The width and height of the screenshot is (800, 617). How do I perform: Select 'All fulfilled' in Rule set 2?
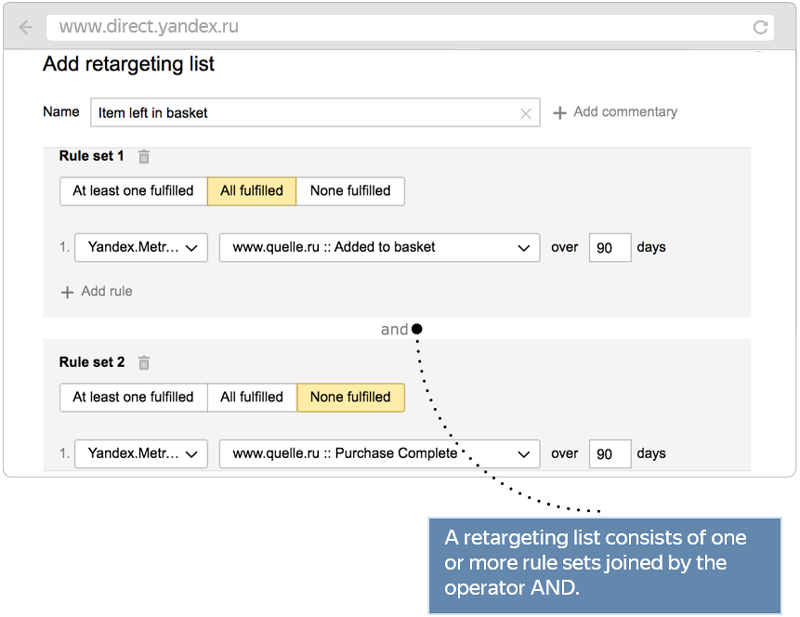click(x=252, y=397)
